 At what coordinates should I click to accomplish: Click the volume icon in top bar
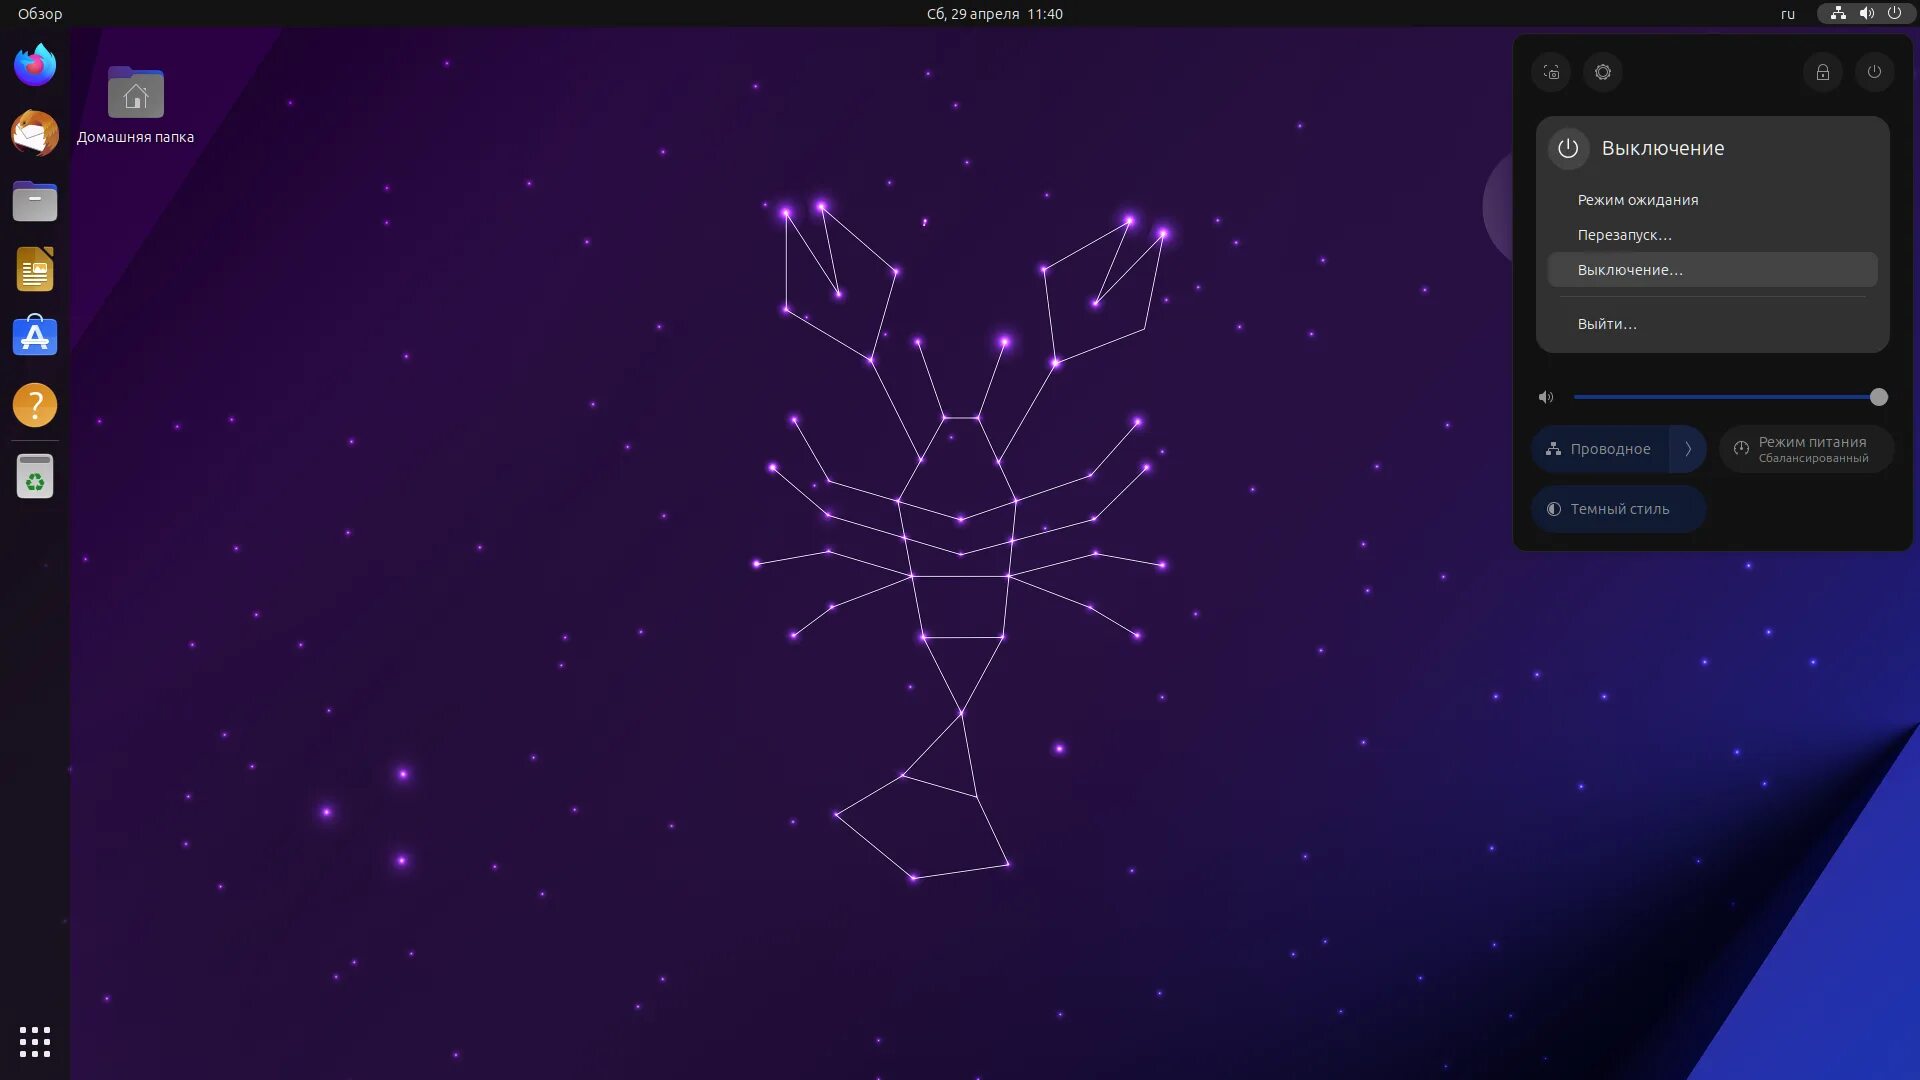(x=1866, y=14)
